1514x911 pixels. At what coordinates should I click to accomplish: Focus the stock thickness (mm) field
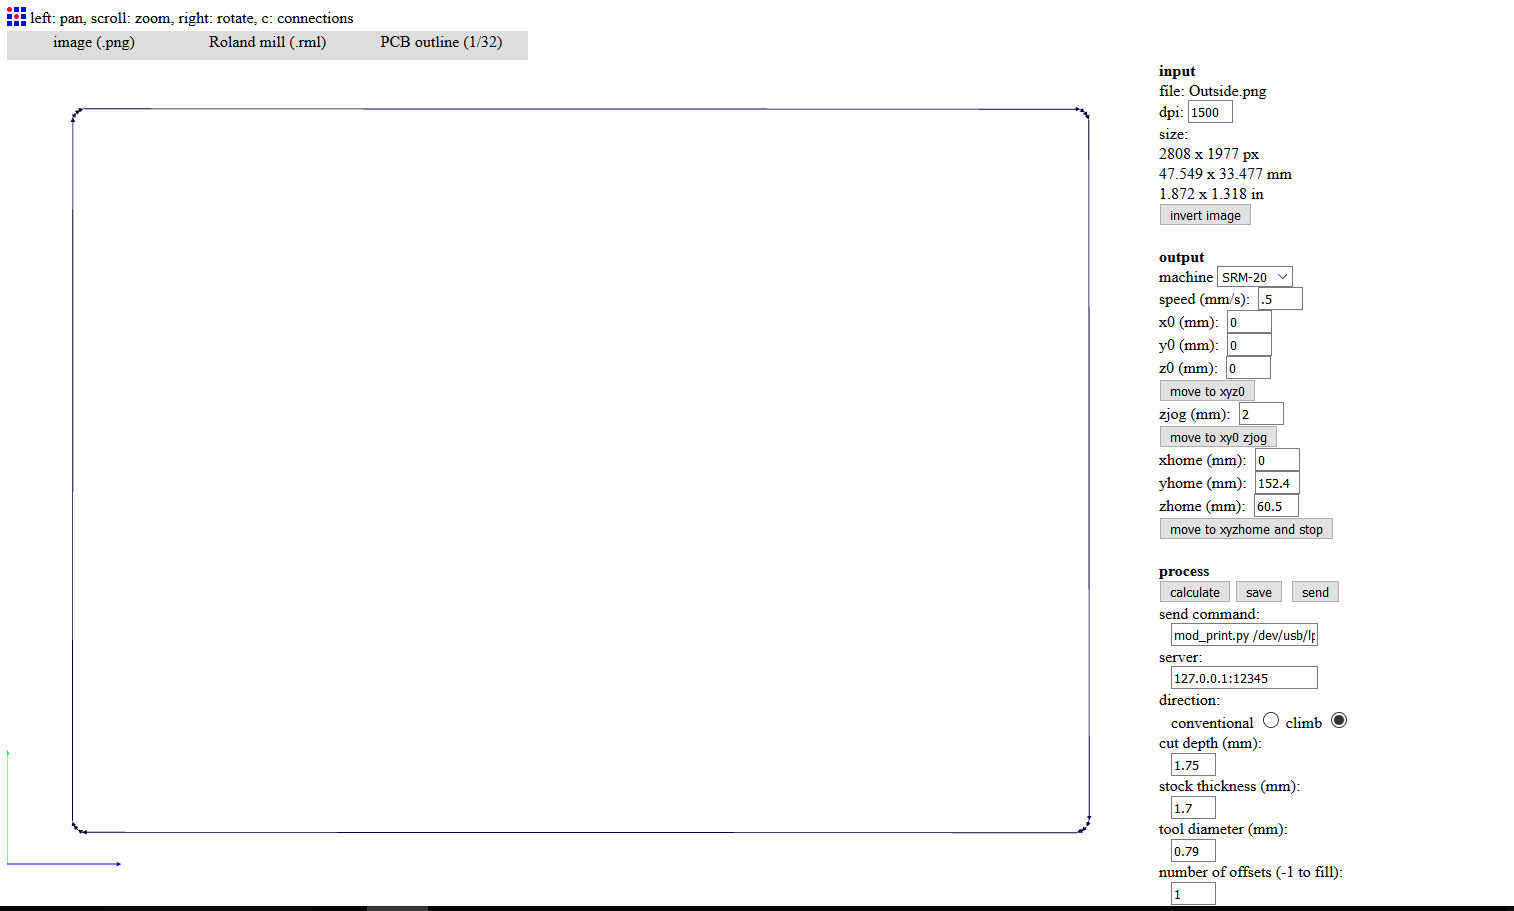point(1193,808)
